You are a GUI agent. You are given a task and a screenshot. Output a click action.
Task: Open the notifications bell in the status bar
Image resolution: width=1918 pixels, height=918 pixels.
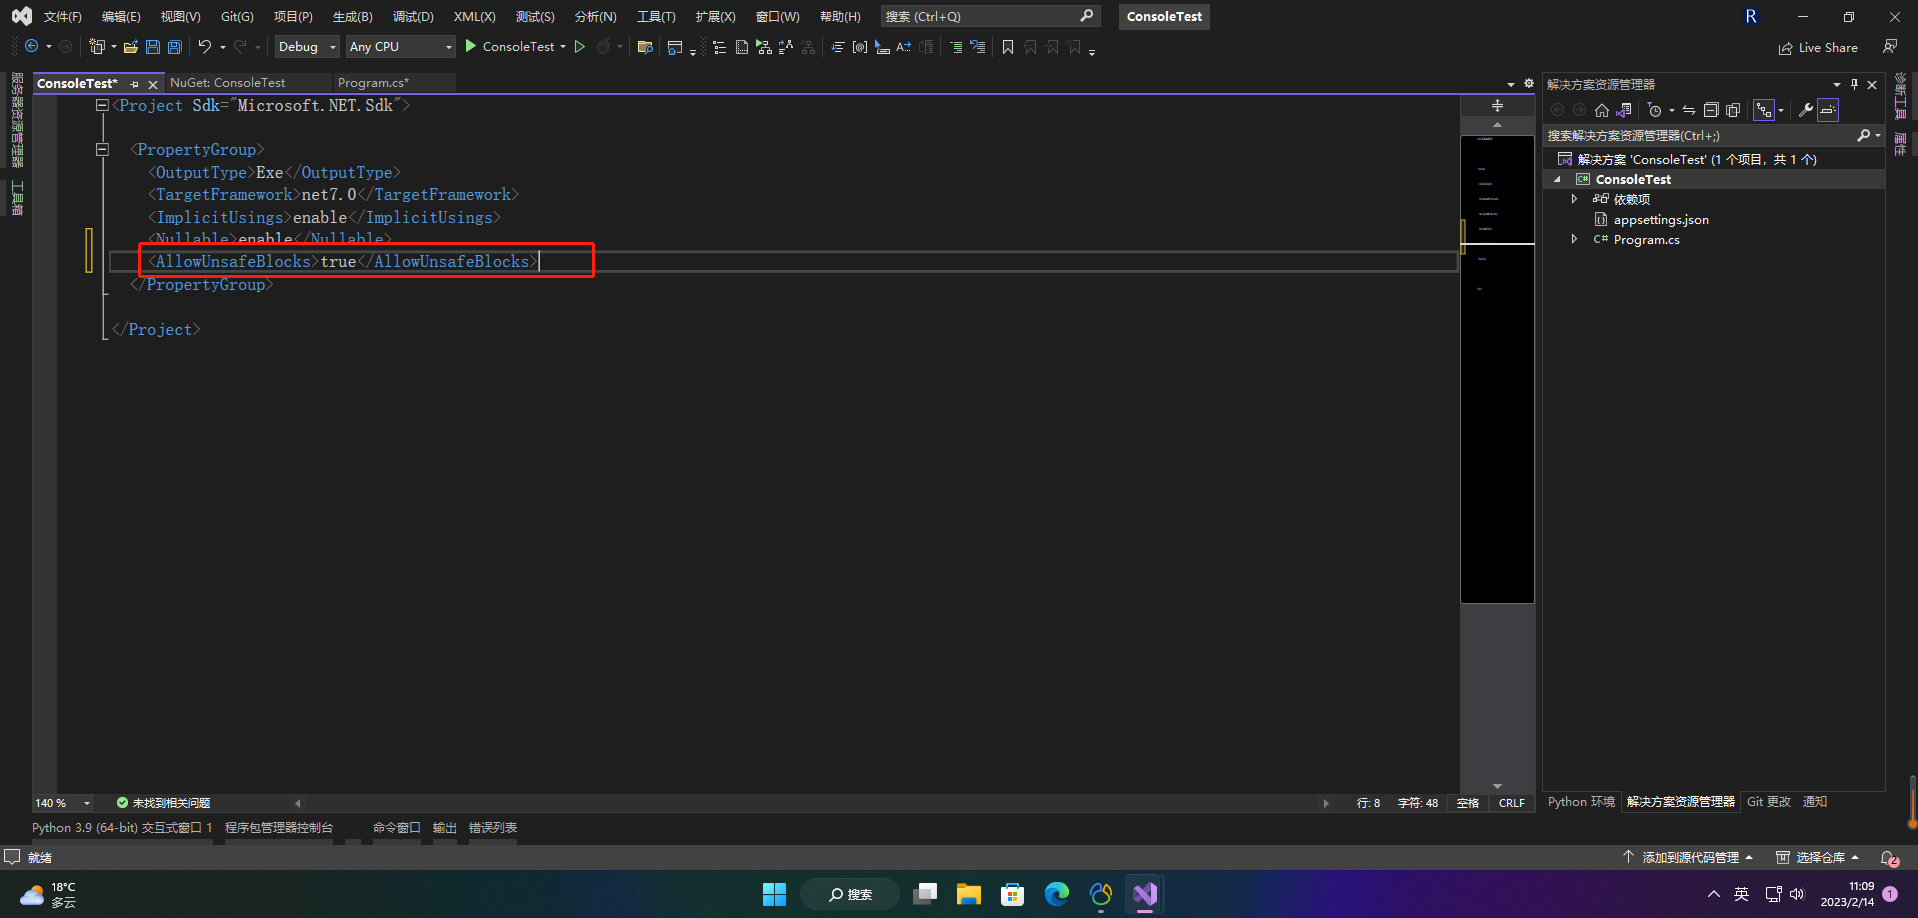point(1889,858)
